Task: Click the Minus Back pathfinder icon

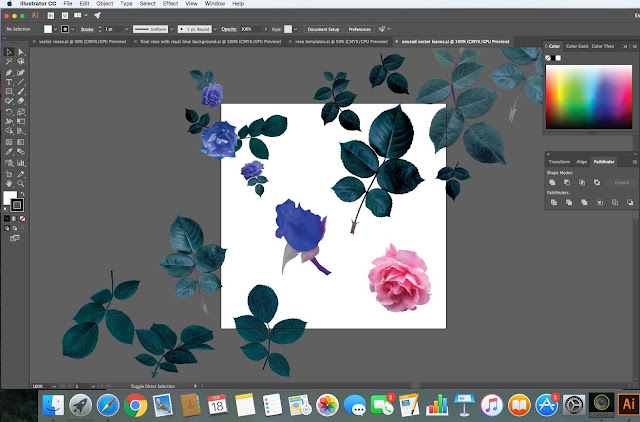Action: pyautogui.click(x=630, y=202)
